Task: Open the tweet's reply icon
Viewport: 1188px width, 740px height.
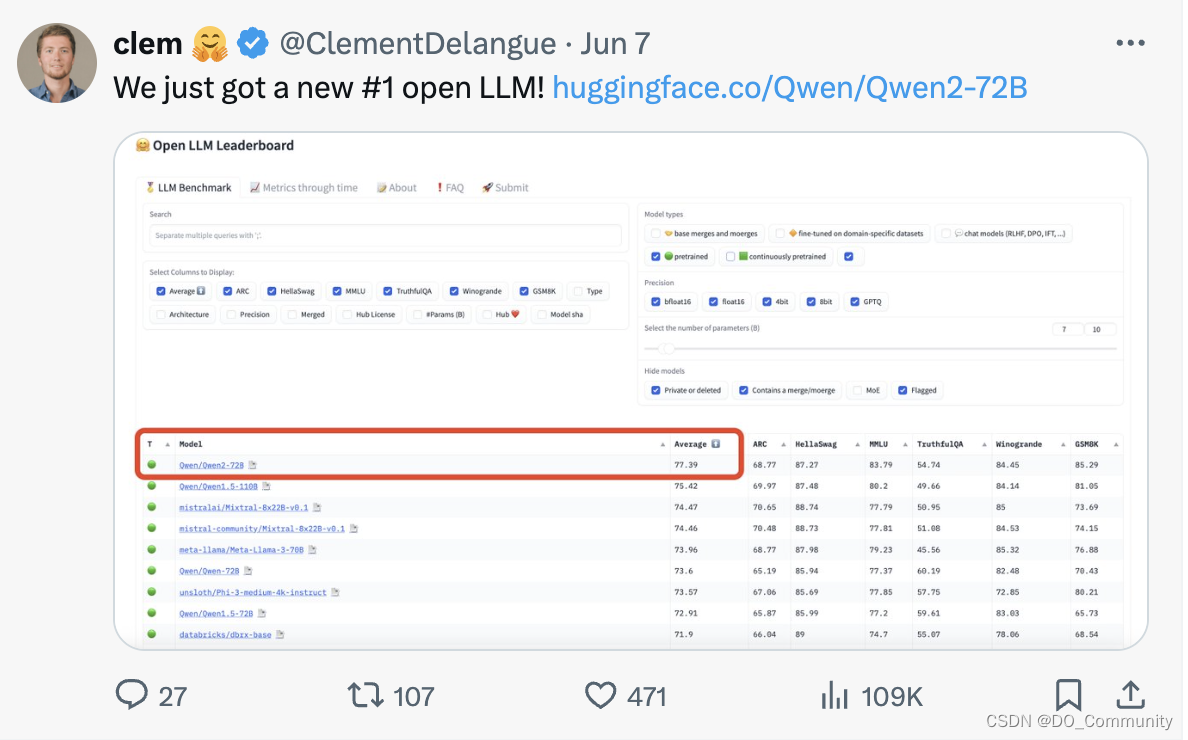Action: click(x=131, y=695)
